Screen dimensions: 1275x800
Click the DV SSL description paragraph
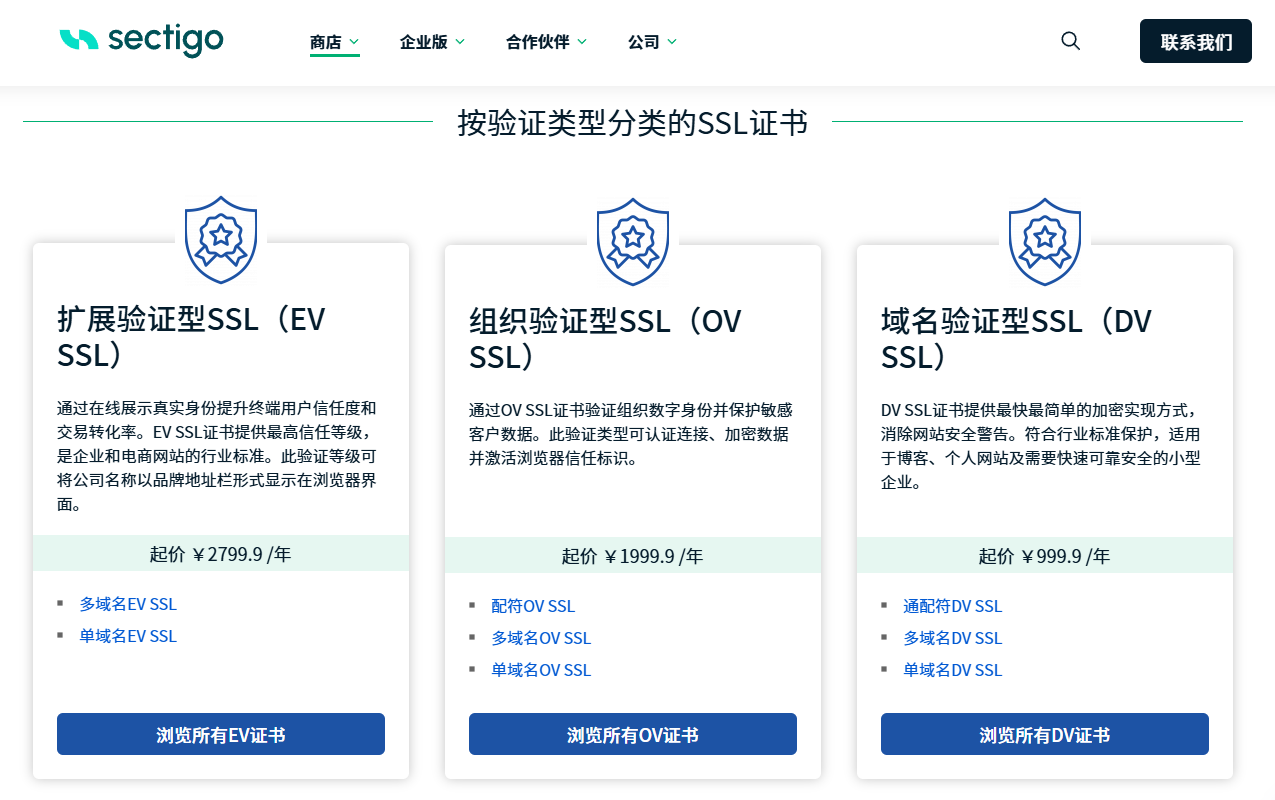[x=1041, y=446]
